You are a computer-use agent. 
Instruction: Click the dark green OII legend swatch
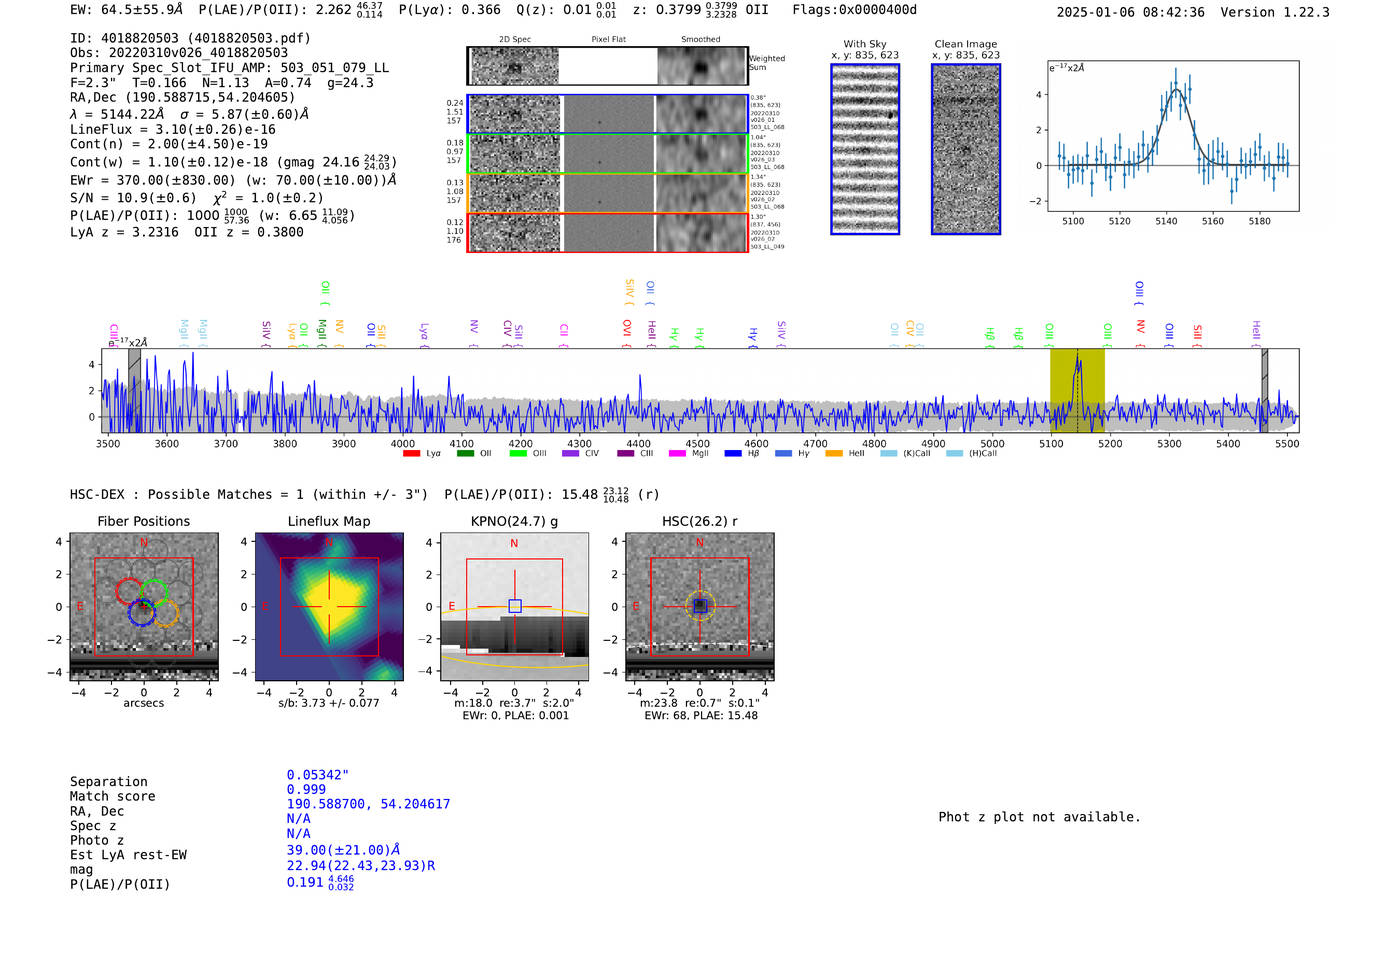click(x=465, y=454)
